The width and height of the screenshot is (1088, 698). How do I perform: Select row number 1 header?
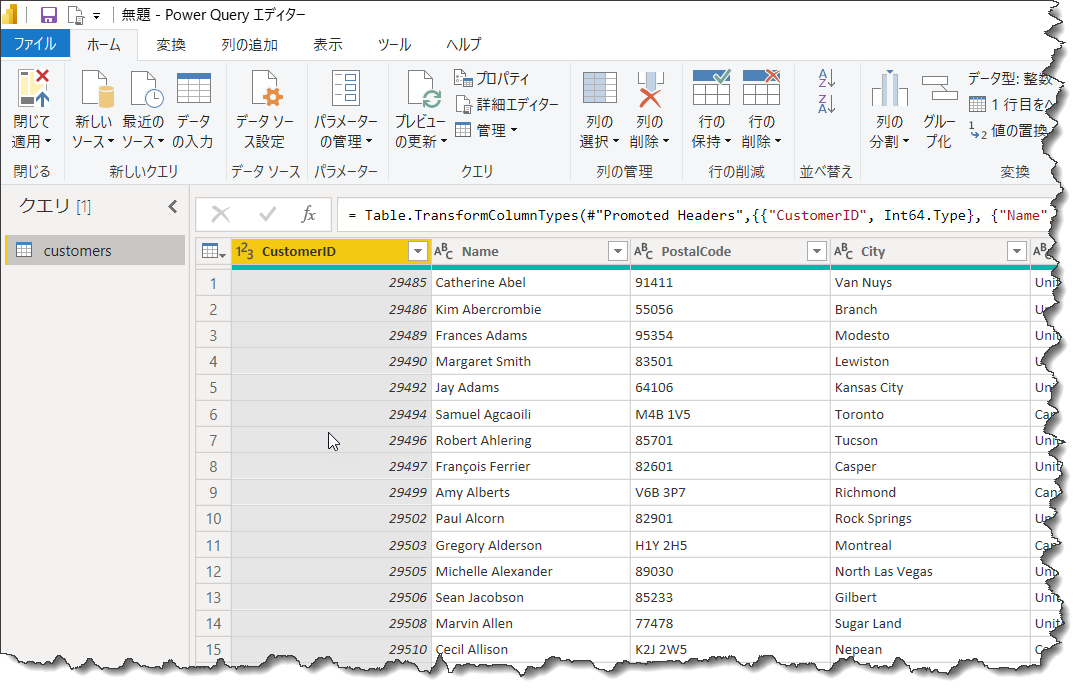pyautogui.click(x=213, y=283)
